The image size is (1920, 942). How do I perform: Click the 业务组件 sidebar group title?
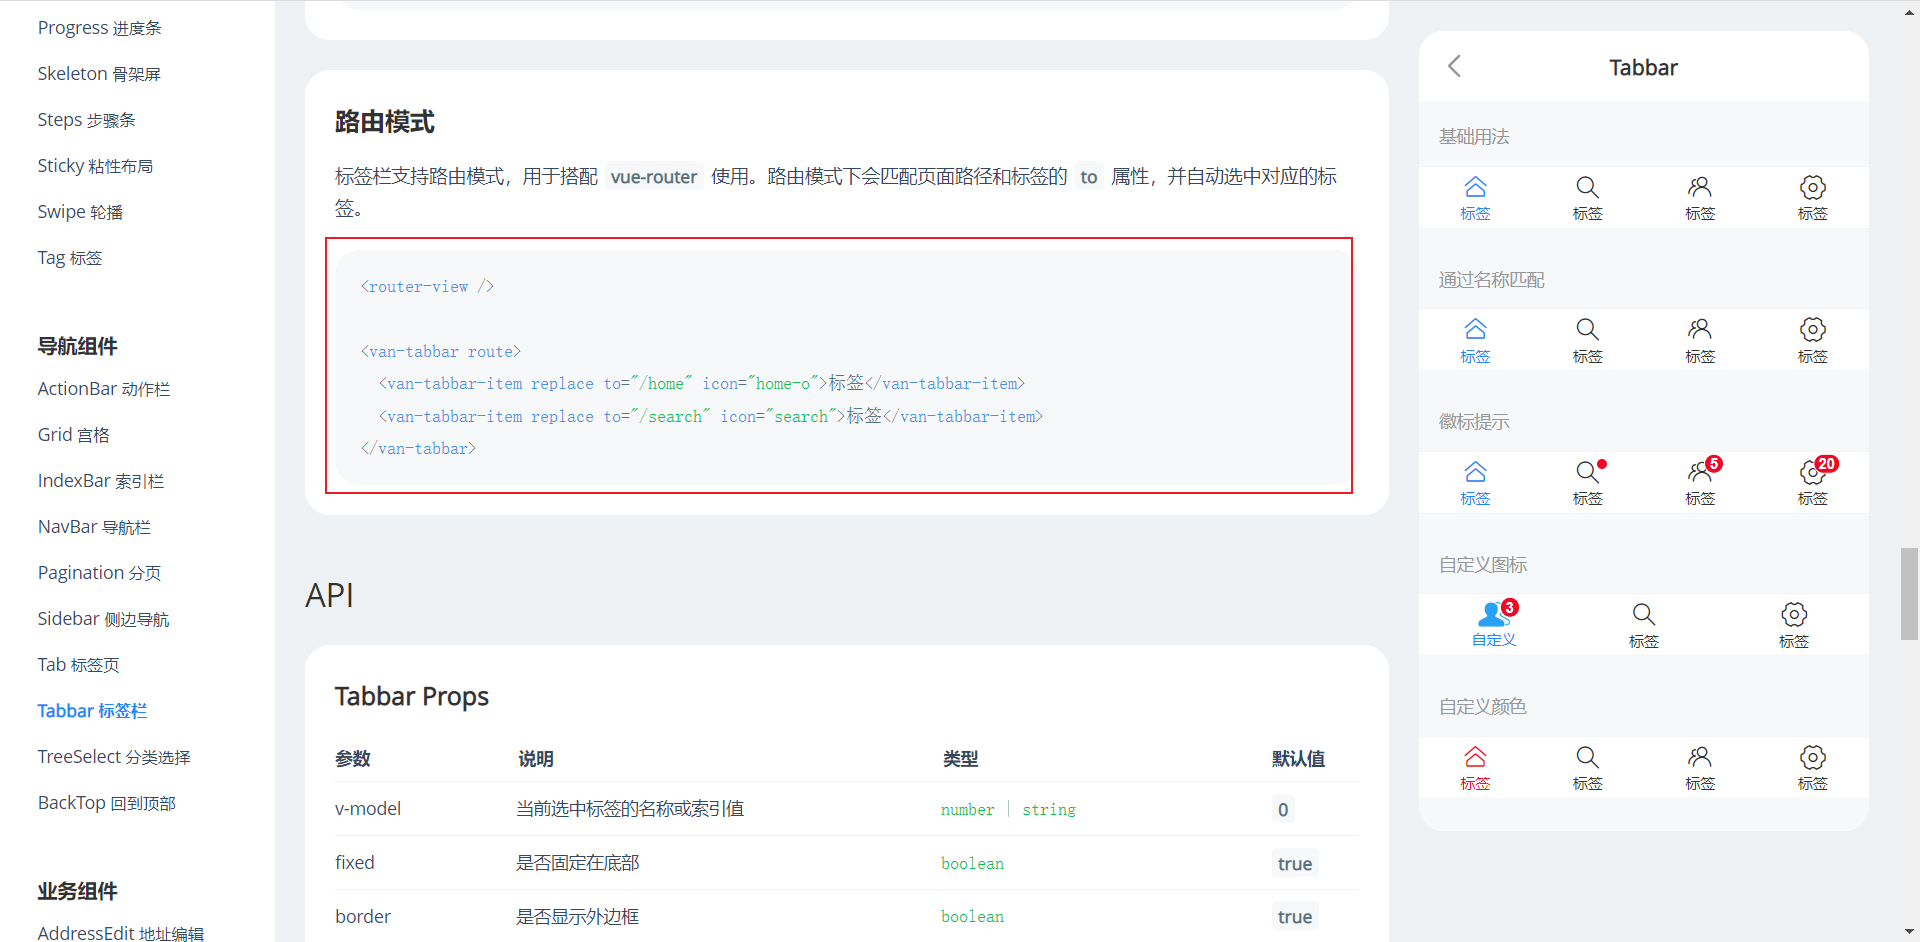77,891
